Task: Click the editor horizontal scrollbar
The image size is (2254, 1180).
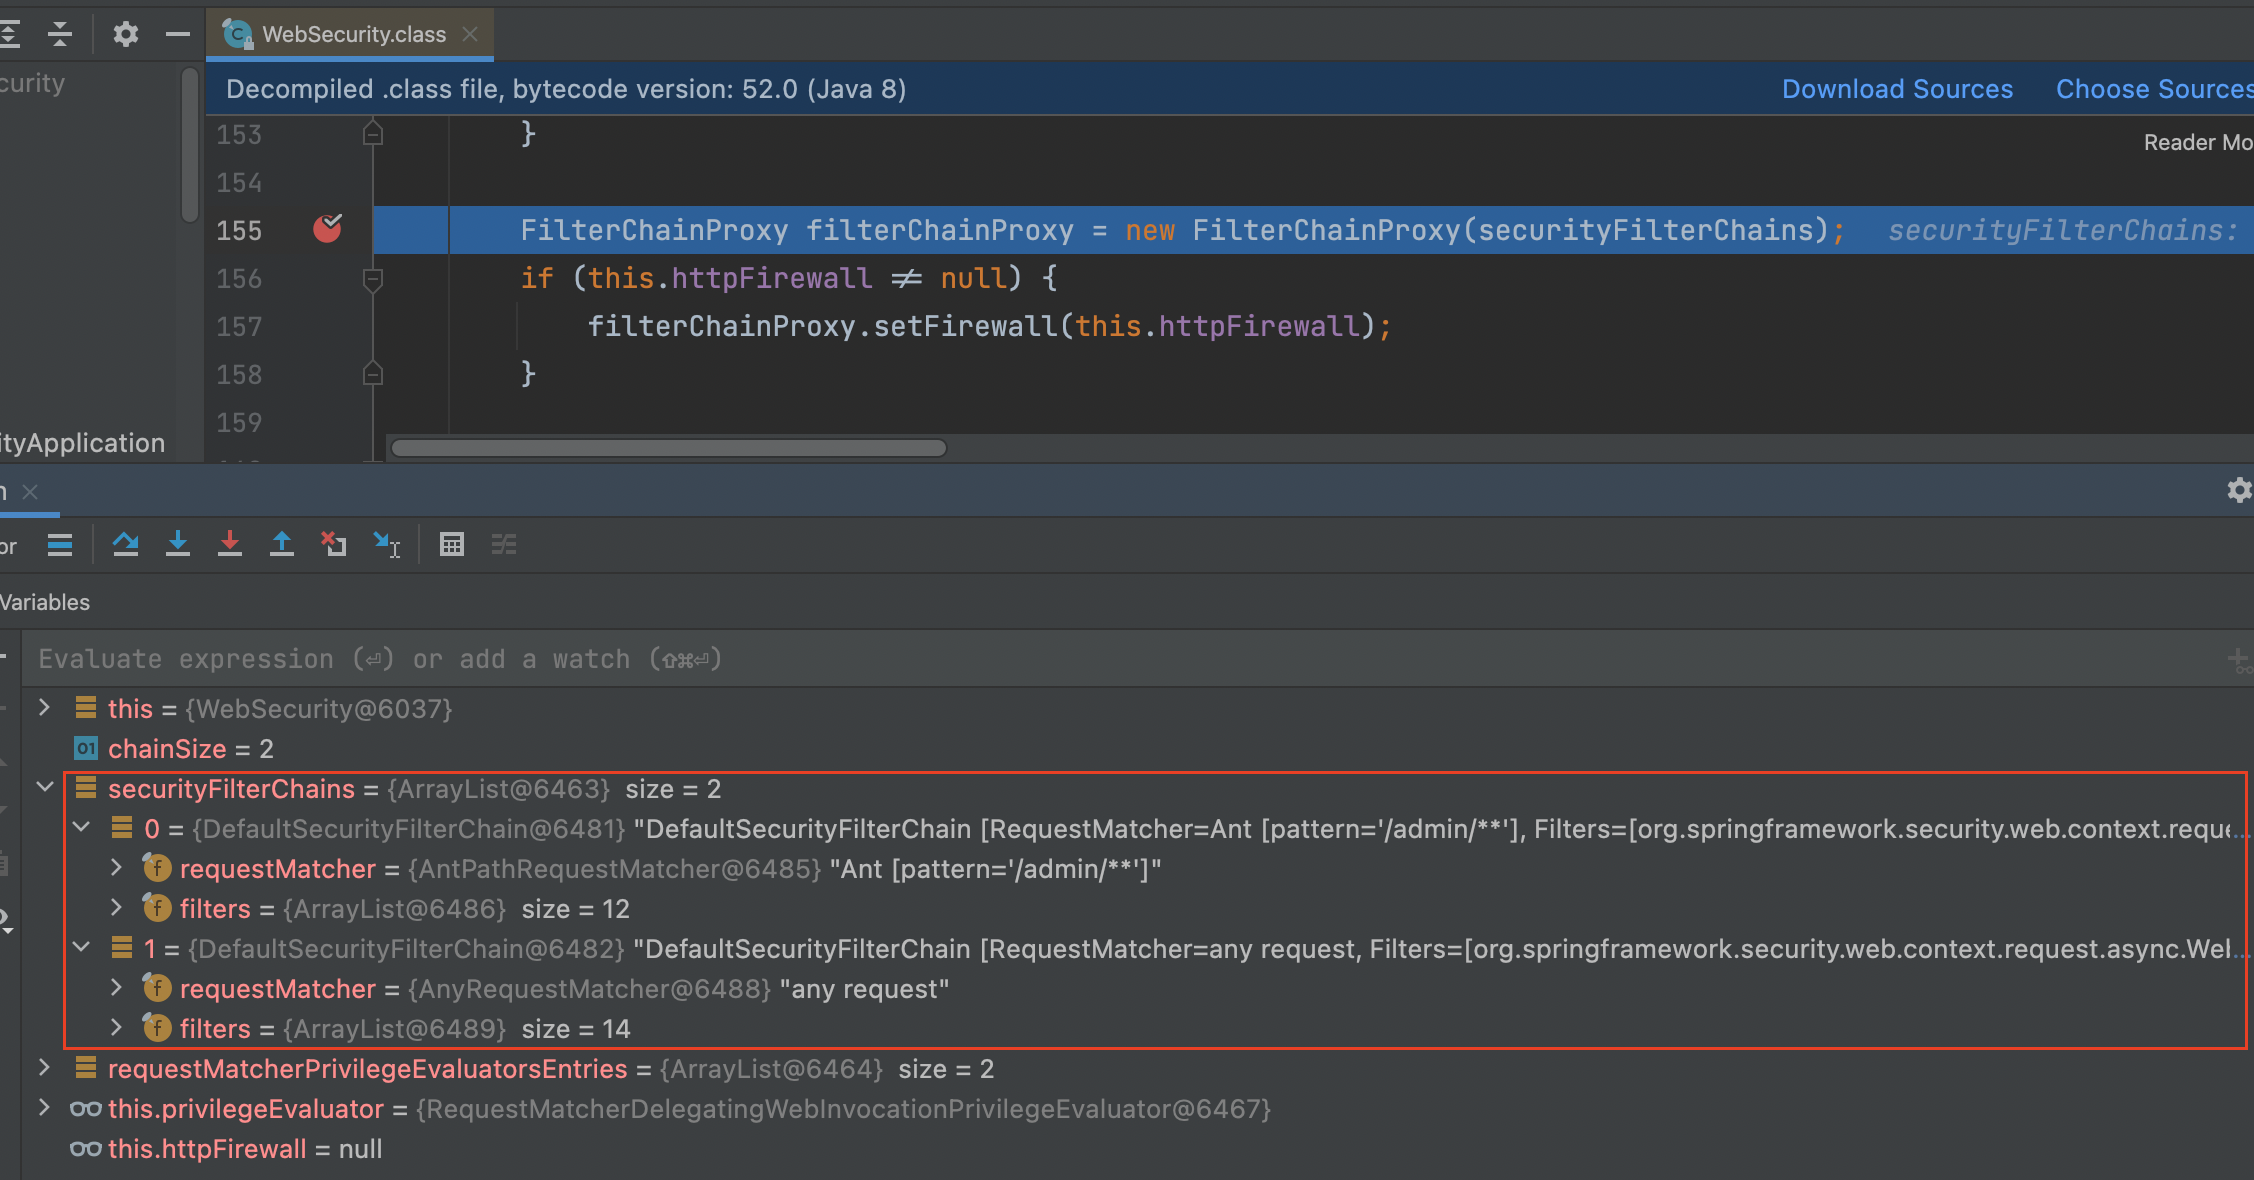Action: (668, 448)
